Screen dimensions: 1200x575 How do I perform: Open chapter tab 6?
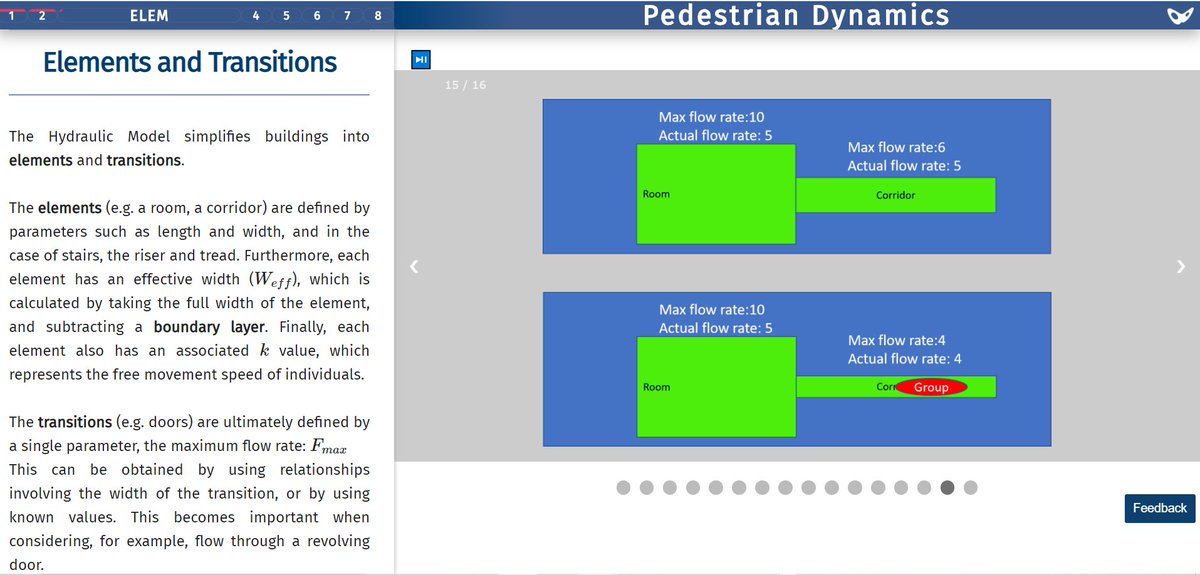[x=317, y=16]
